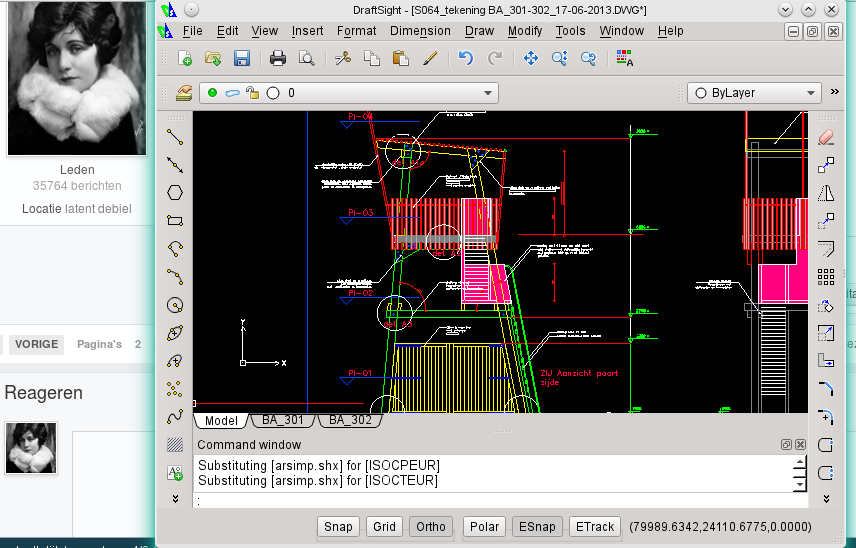856x548 pixels.
Task: Expand the draw toolbar overflow arrows
Action: pyautogui.click(x=175, y=498)
